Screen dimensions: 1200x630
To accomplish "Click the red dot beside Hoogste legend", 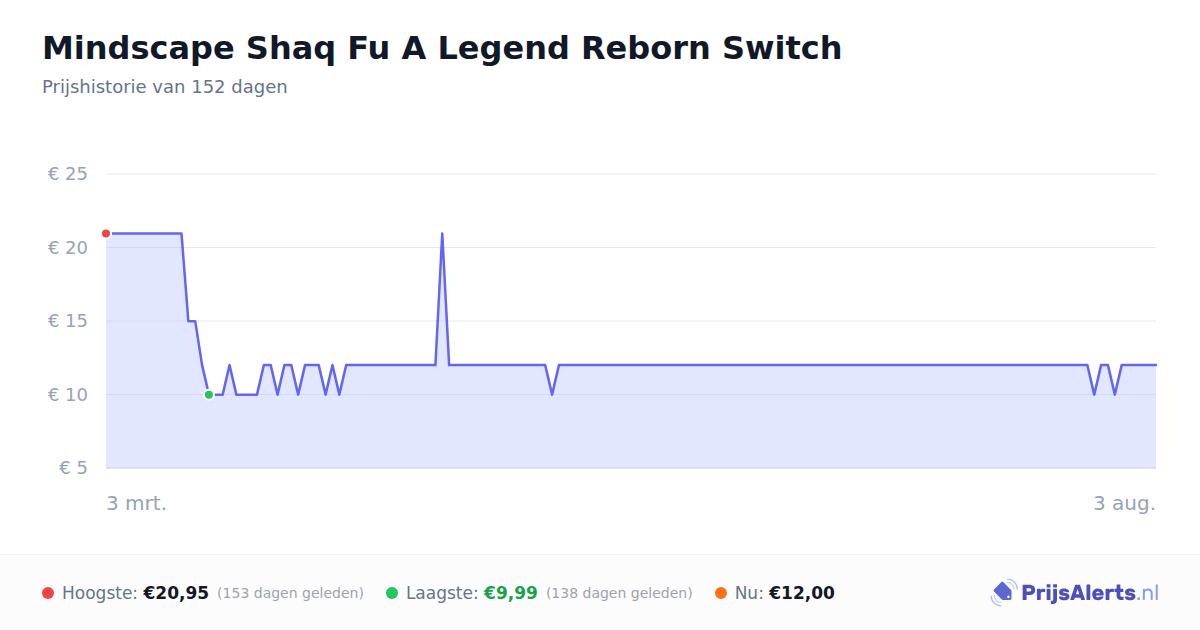I will [48, 593].
